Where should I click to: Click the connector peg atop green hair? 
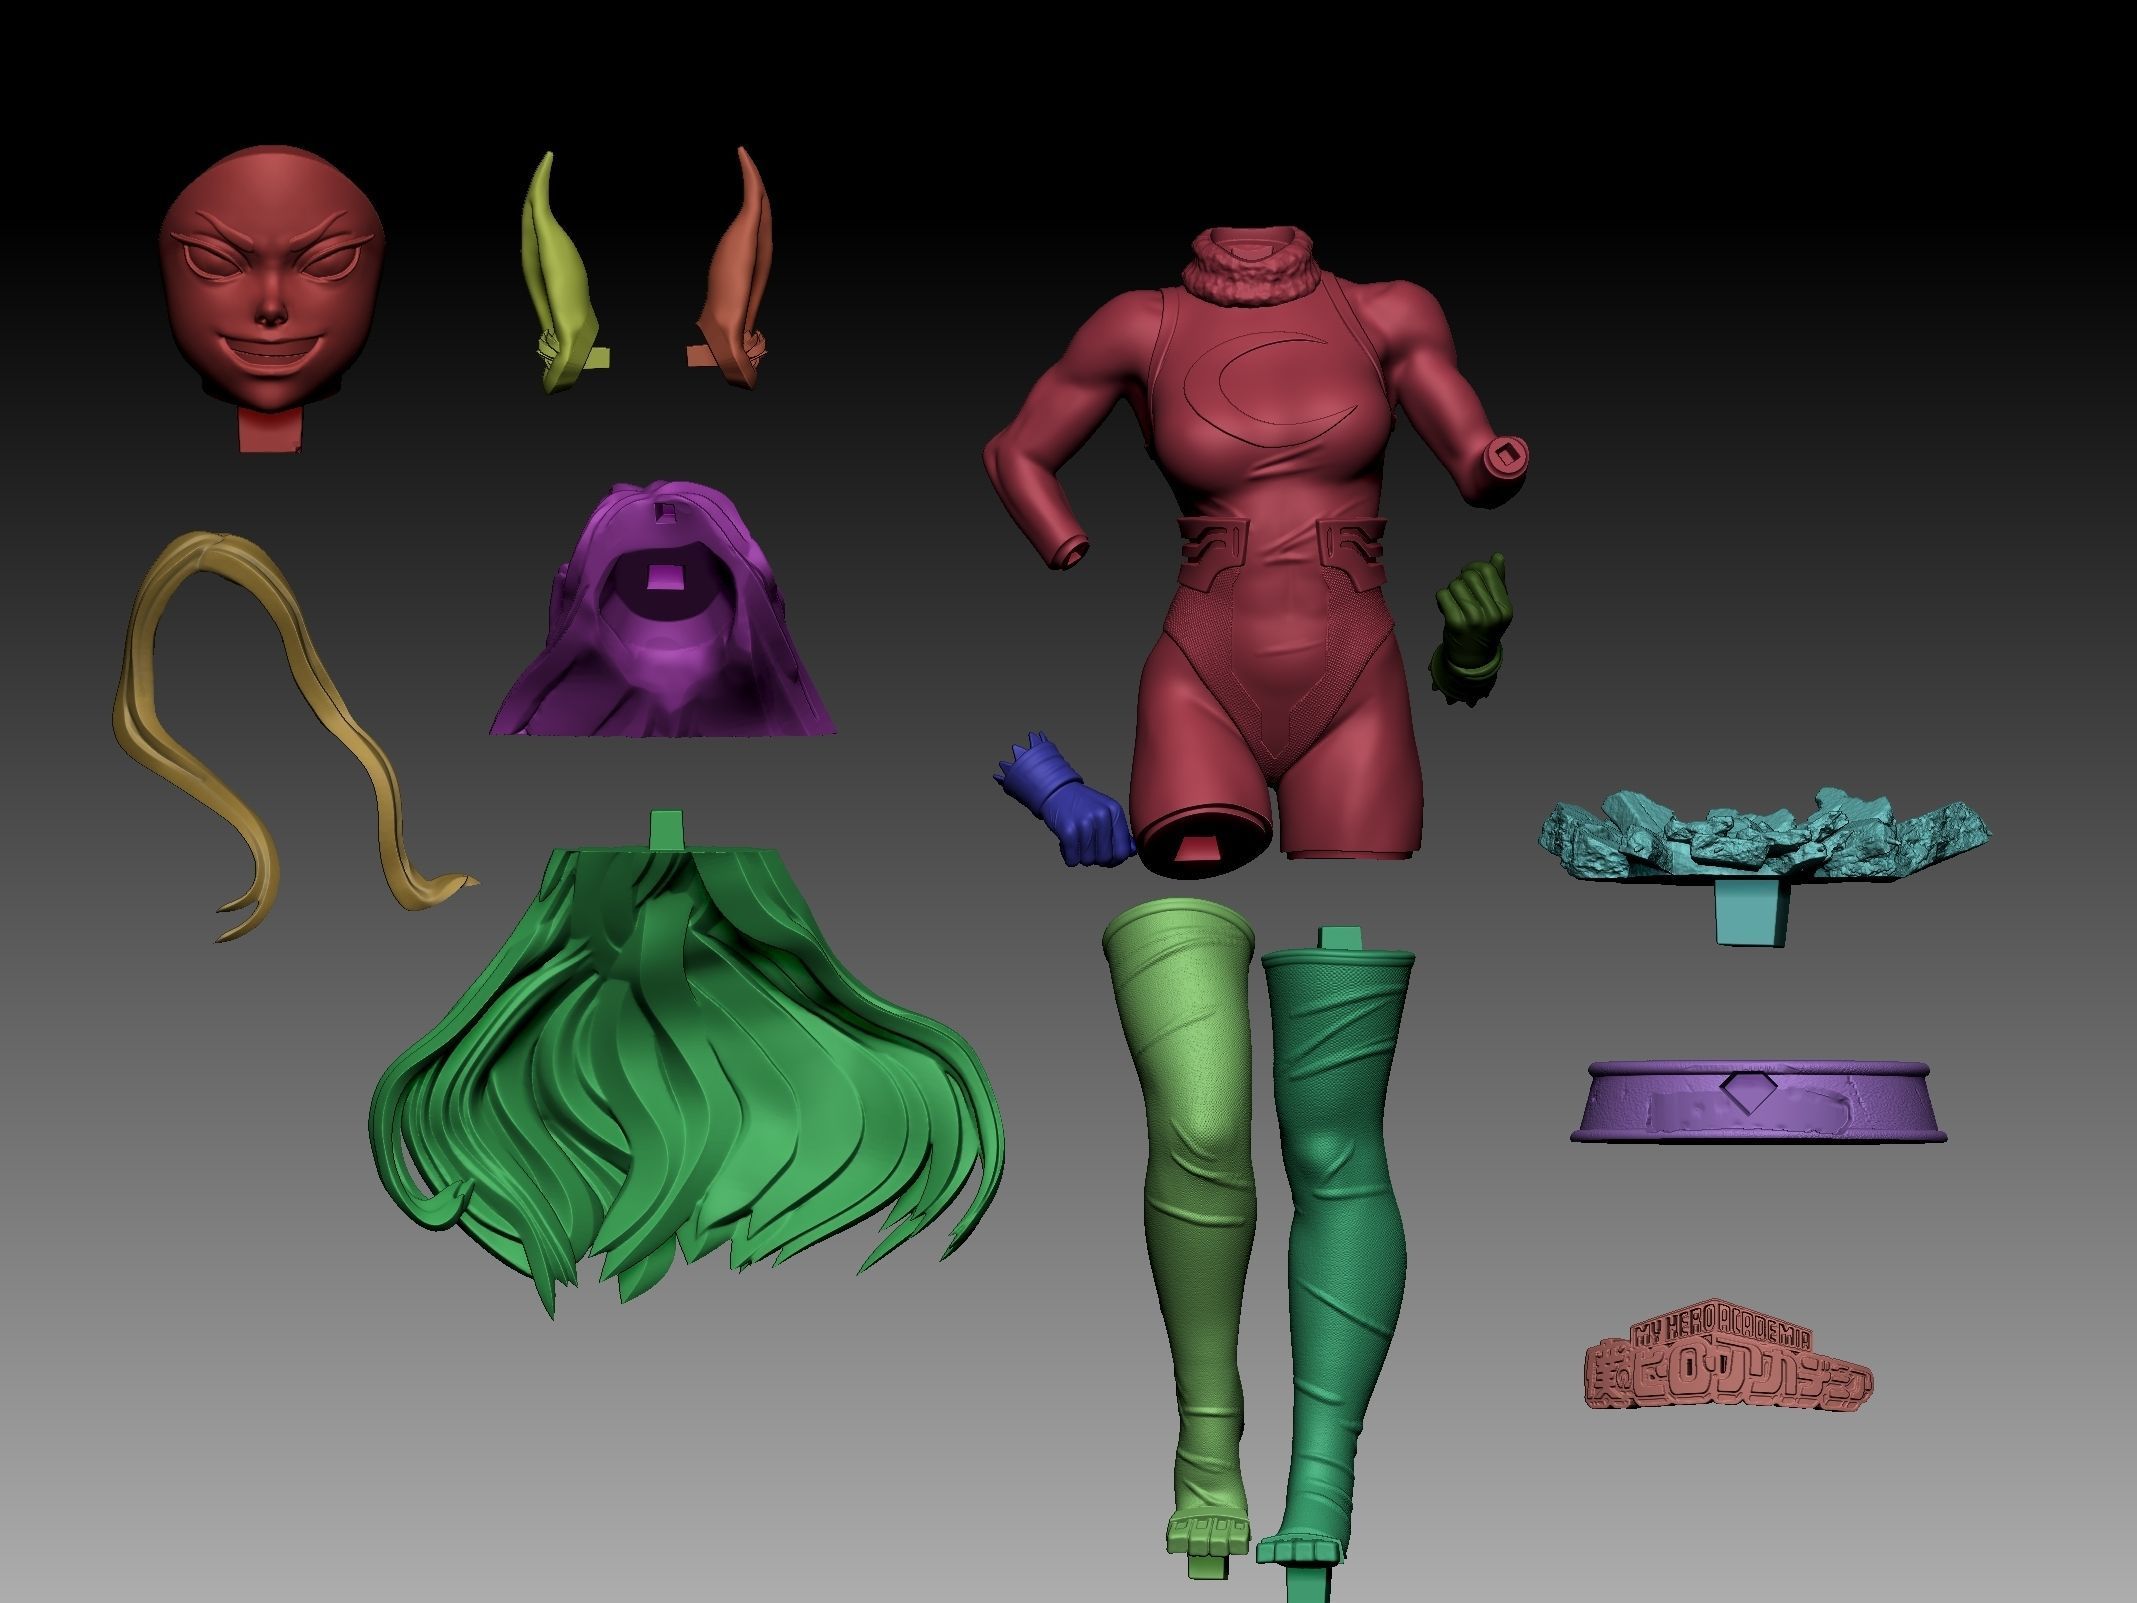tap(669, 831)
